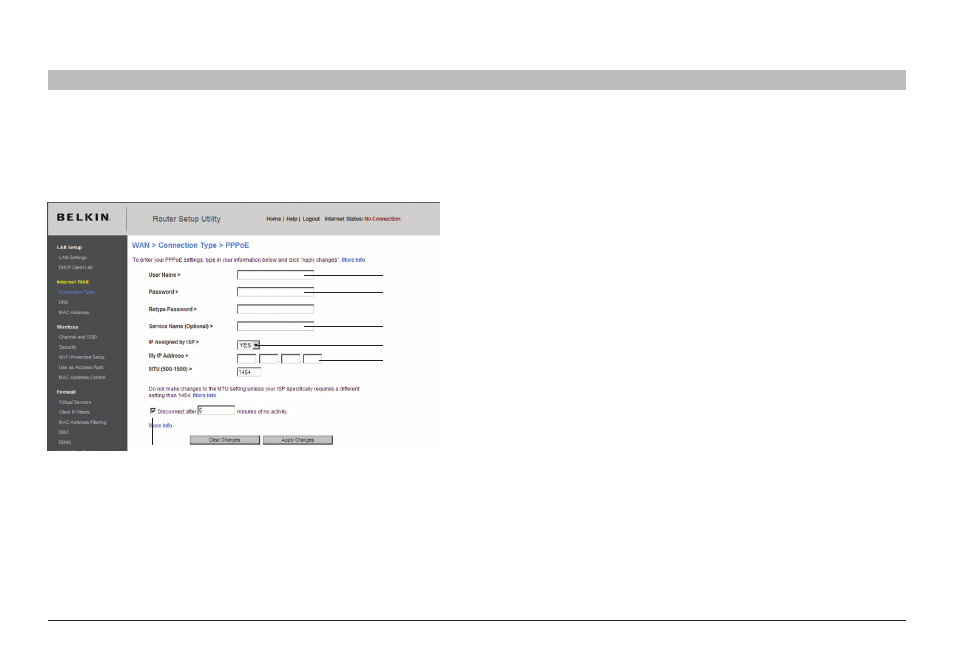Select the Internet WAN sidebar heading
The image size is (954, 668).
click(72, 282)
